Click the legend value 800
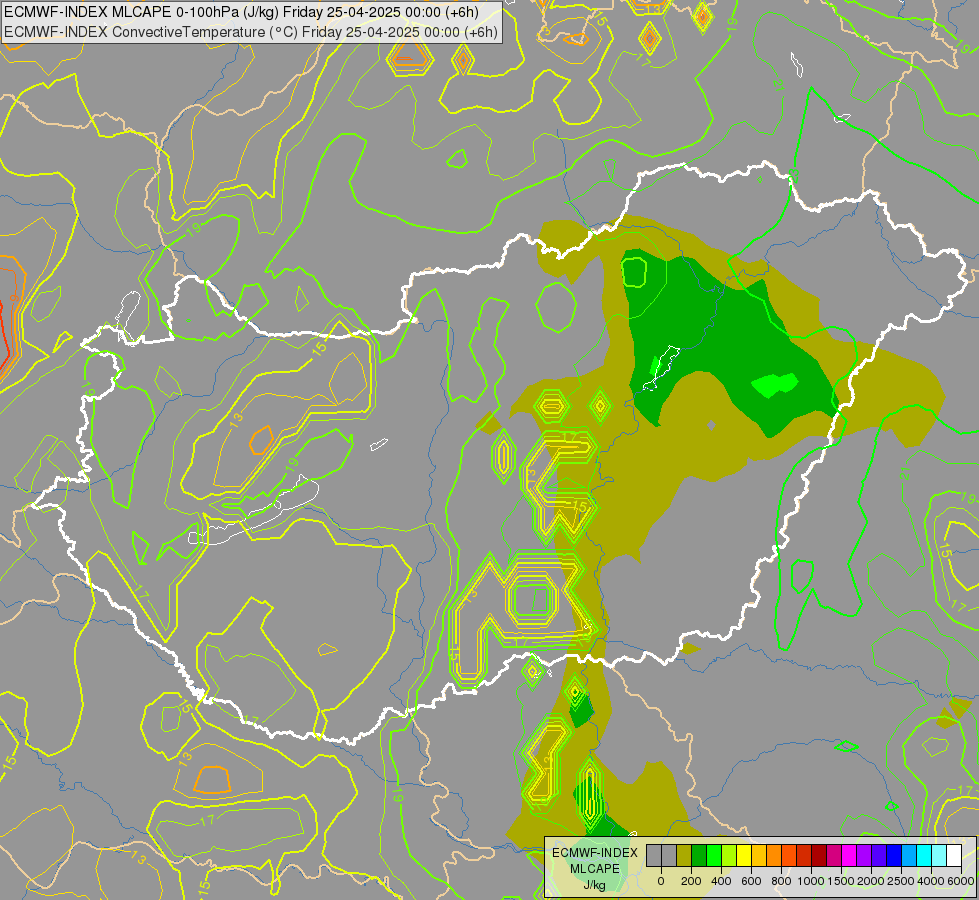Image resolution: width=979 pixels, height=900 pixels. coord(781,881)
